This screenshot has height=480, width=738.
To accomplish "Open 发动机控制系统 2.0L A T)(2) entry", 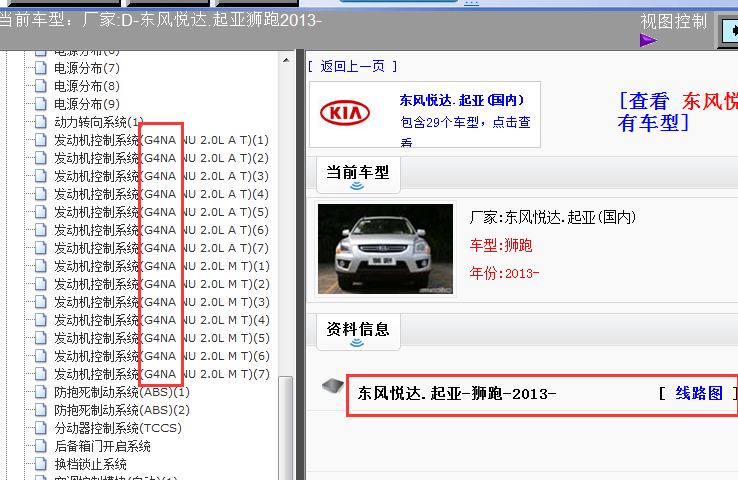I will coord(161,158).
